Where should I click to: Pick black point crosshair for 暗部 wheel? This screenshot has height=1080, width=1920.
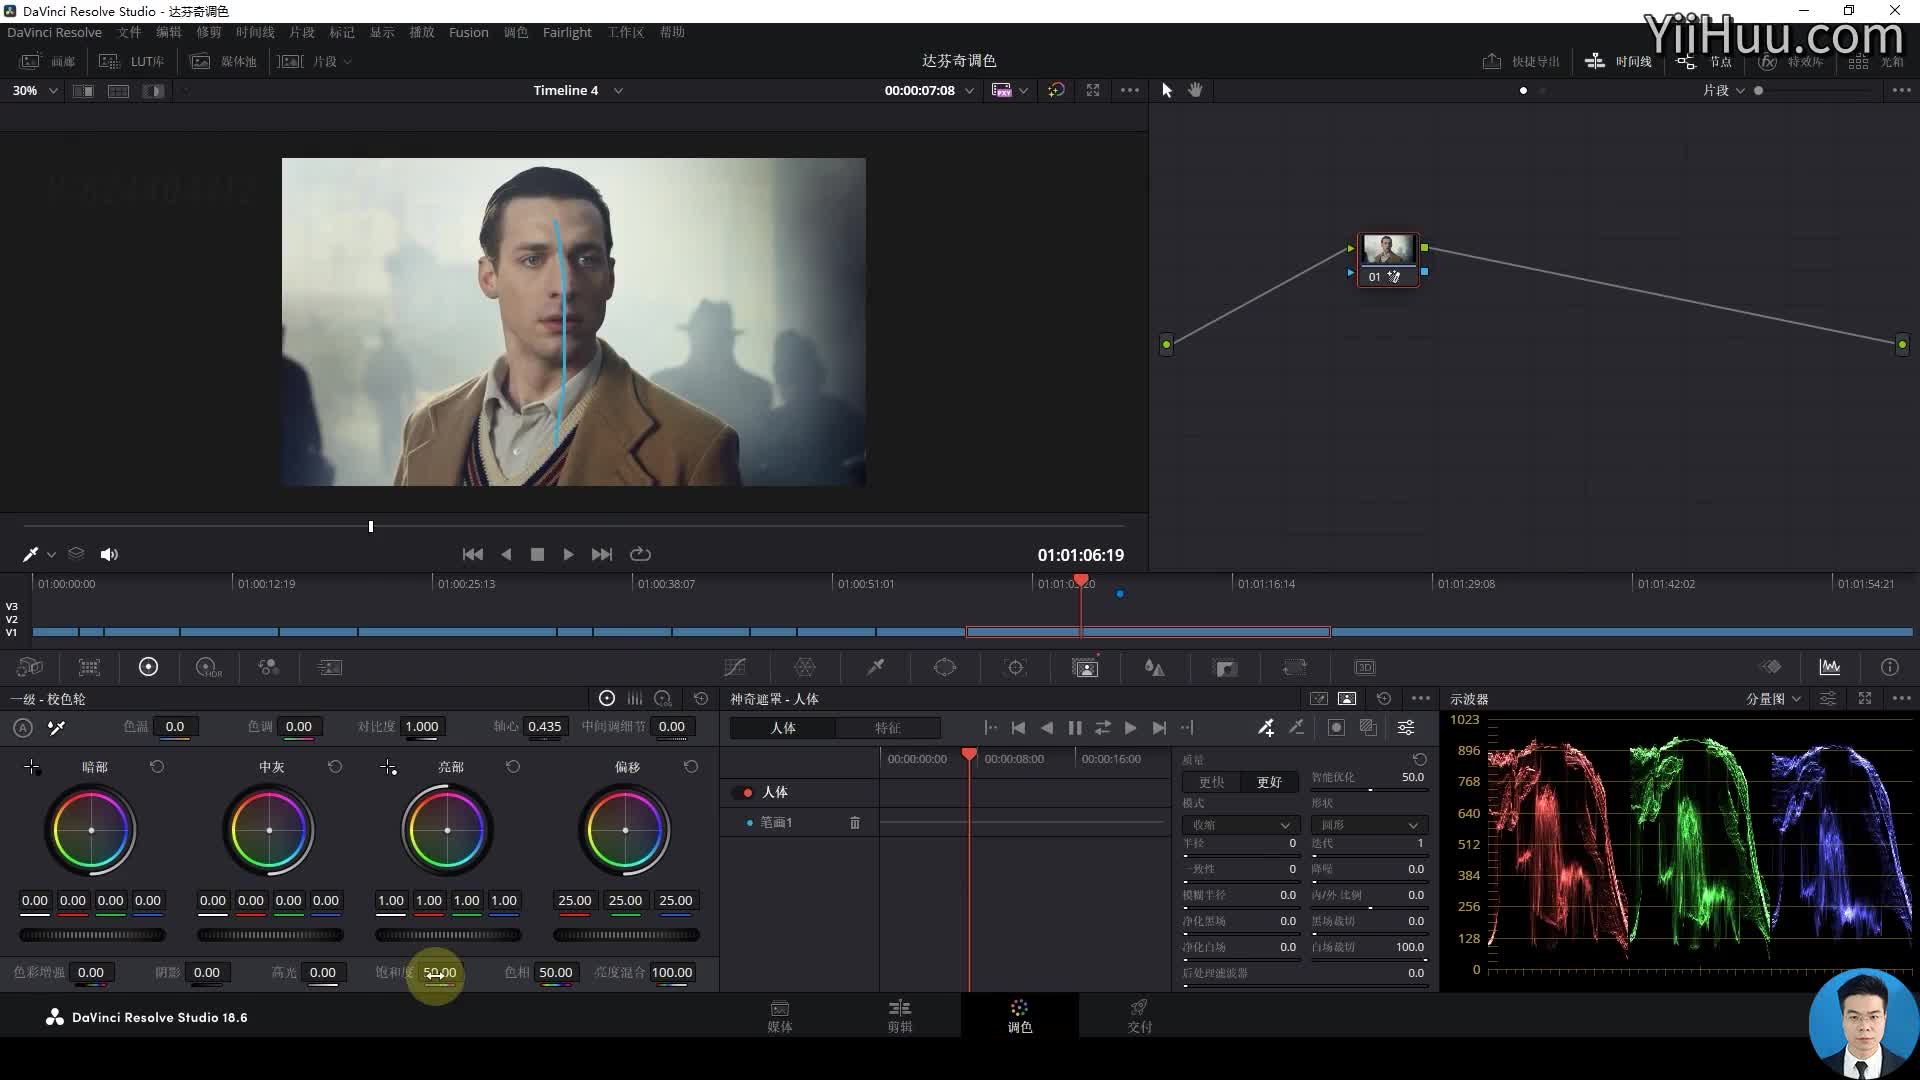(x=32, y=767)
